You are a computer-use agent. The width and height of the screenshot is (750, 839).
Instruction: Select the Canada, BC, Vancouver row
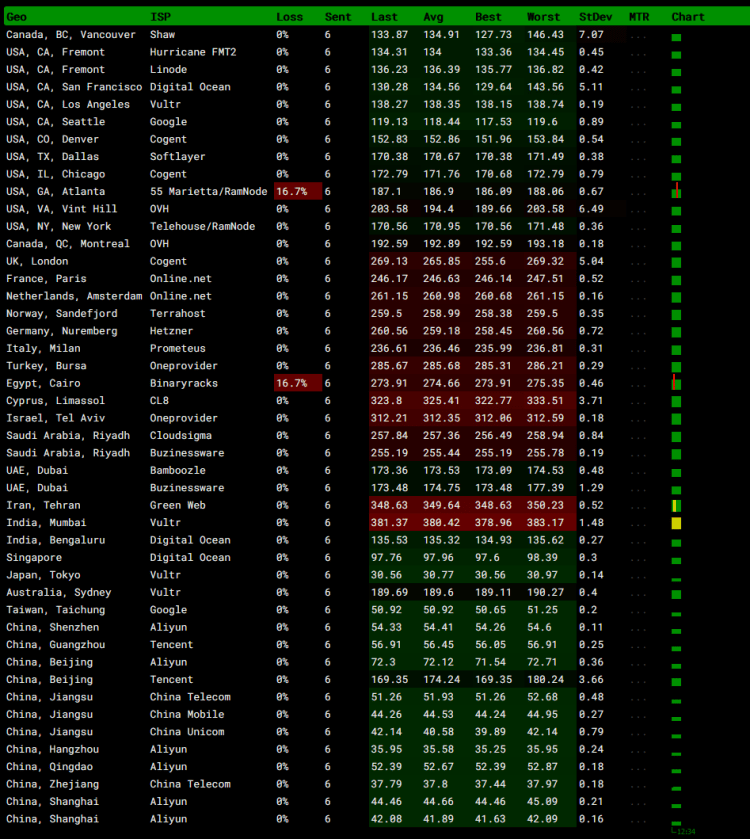(374, 35)
